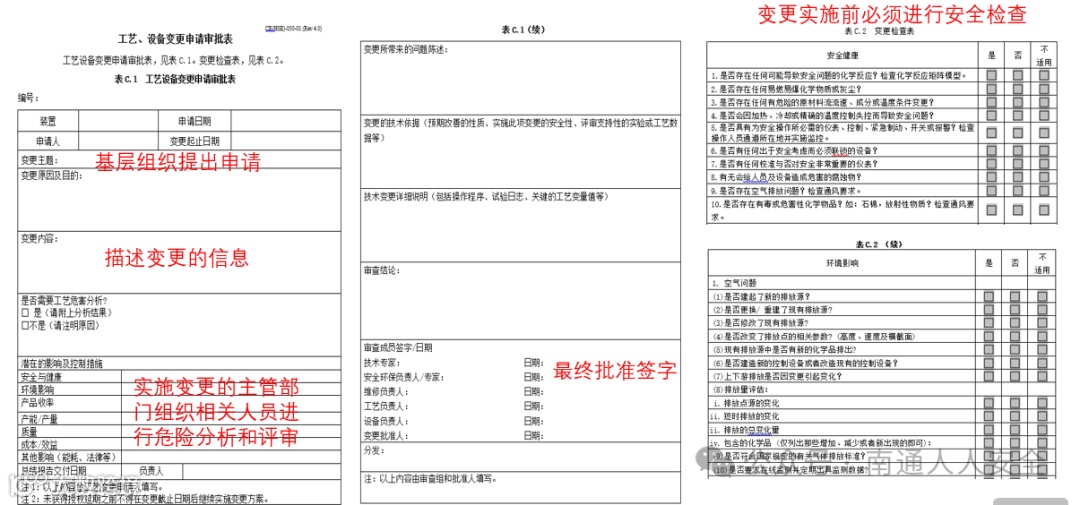1080x505 pixels.
Task: Check 不适用 for (6)控制设备 row
Action: click(x=1042, y=362)
